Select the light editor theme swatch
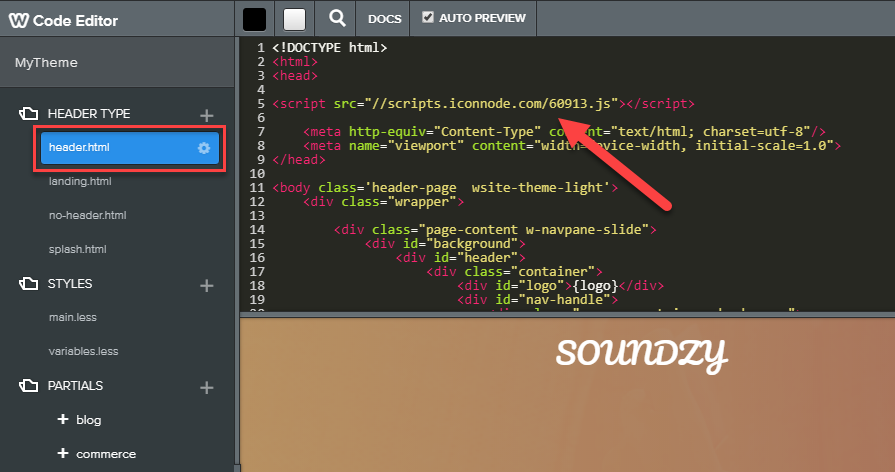 (295, 19)
